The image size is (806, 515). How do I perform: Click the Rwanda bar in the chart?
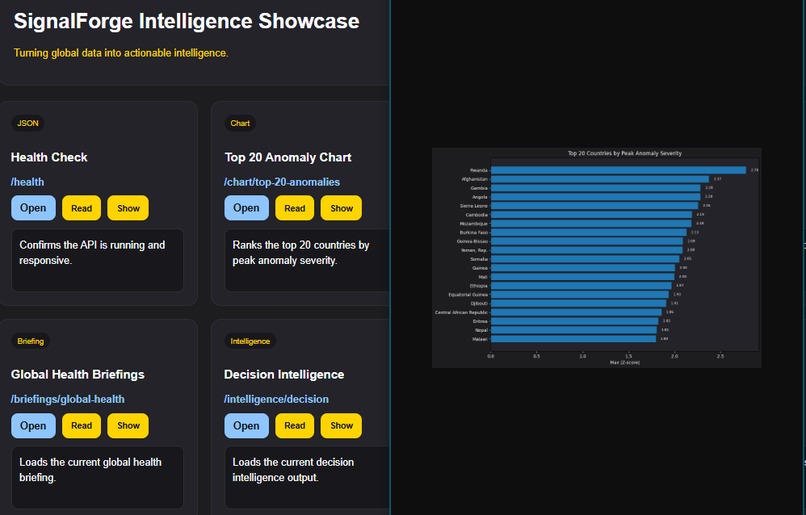click(618, 170)
